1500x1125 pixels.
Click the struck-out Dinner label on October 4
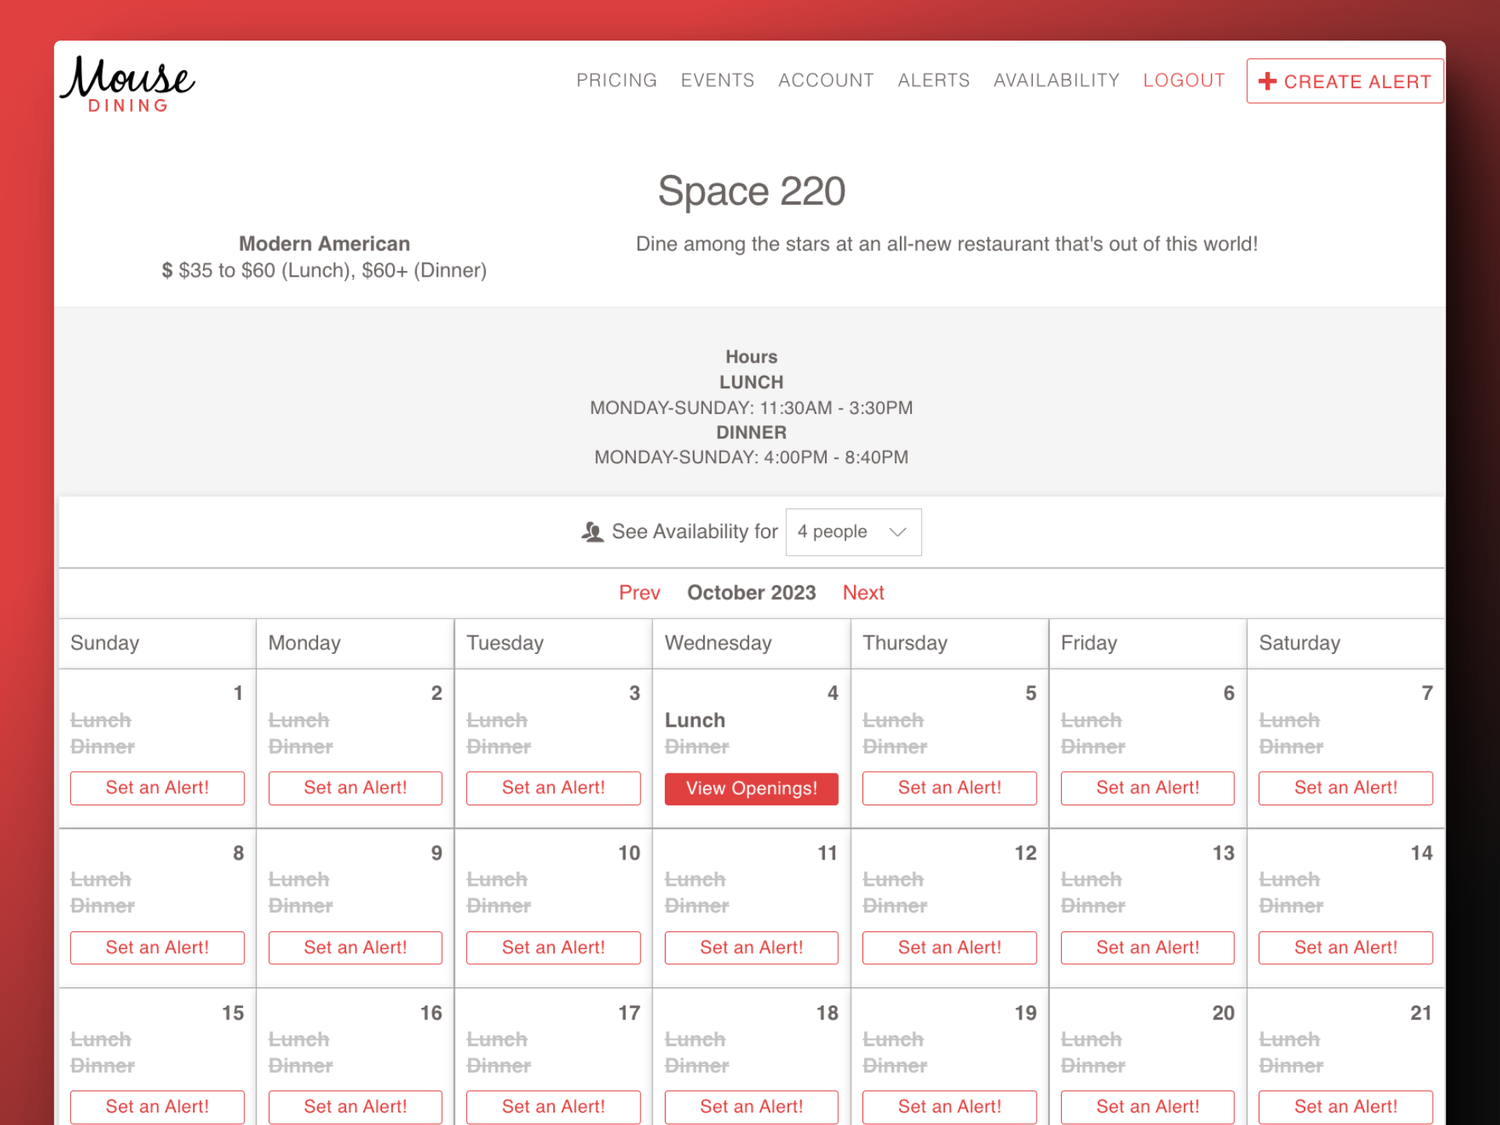697,747
